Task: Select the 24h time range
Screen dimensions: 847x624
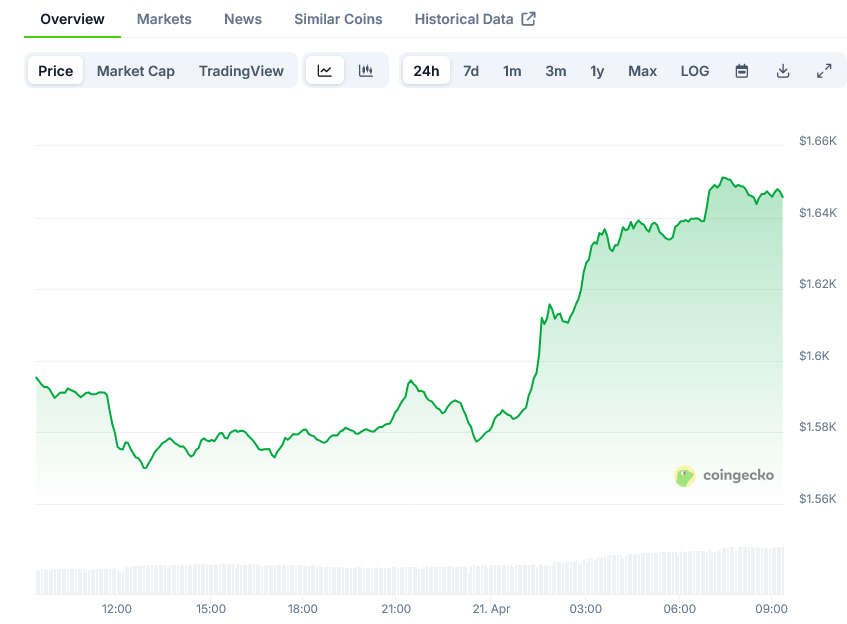Action: point(426,71)
